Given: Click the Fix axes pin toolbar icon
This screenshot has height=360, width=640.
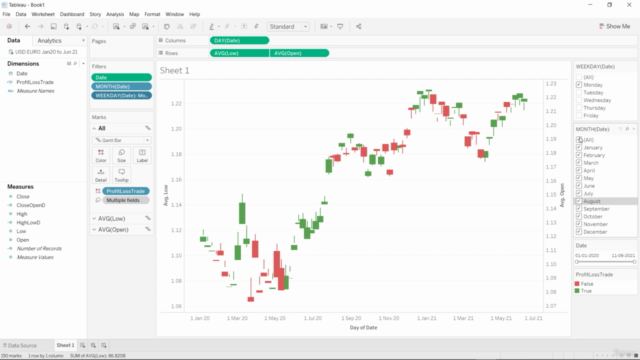Looking at the screenshot, I should tap(256, 27).
